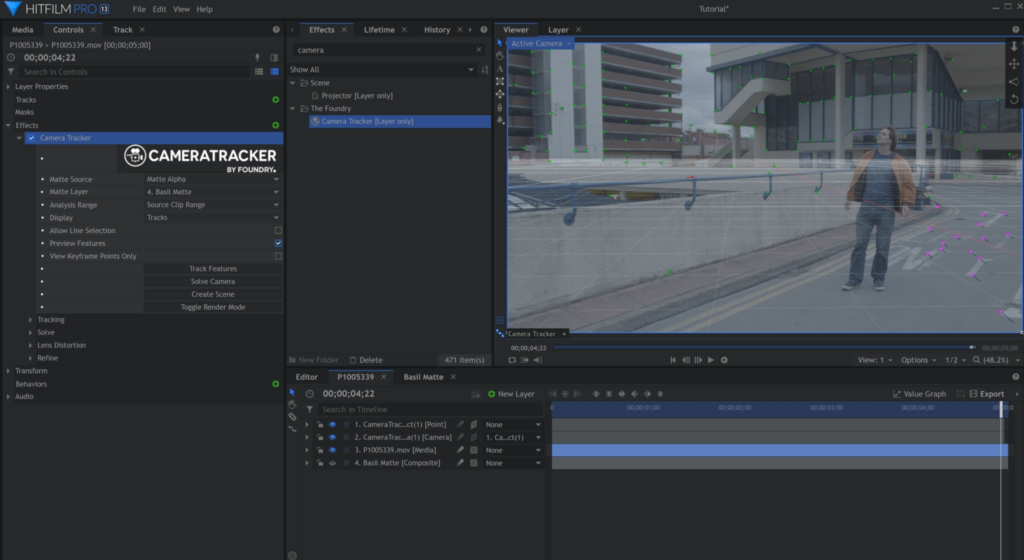Open the Edit menu
1024x560 pixels.
159,9
